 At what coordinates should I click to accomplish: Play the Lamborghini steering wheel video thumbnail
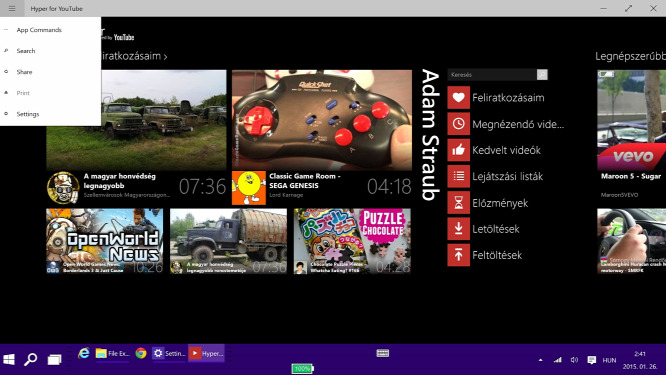632,241
